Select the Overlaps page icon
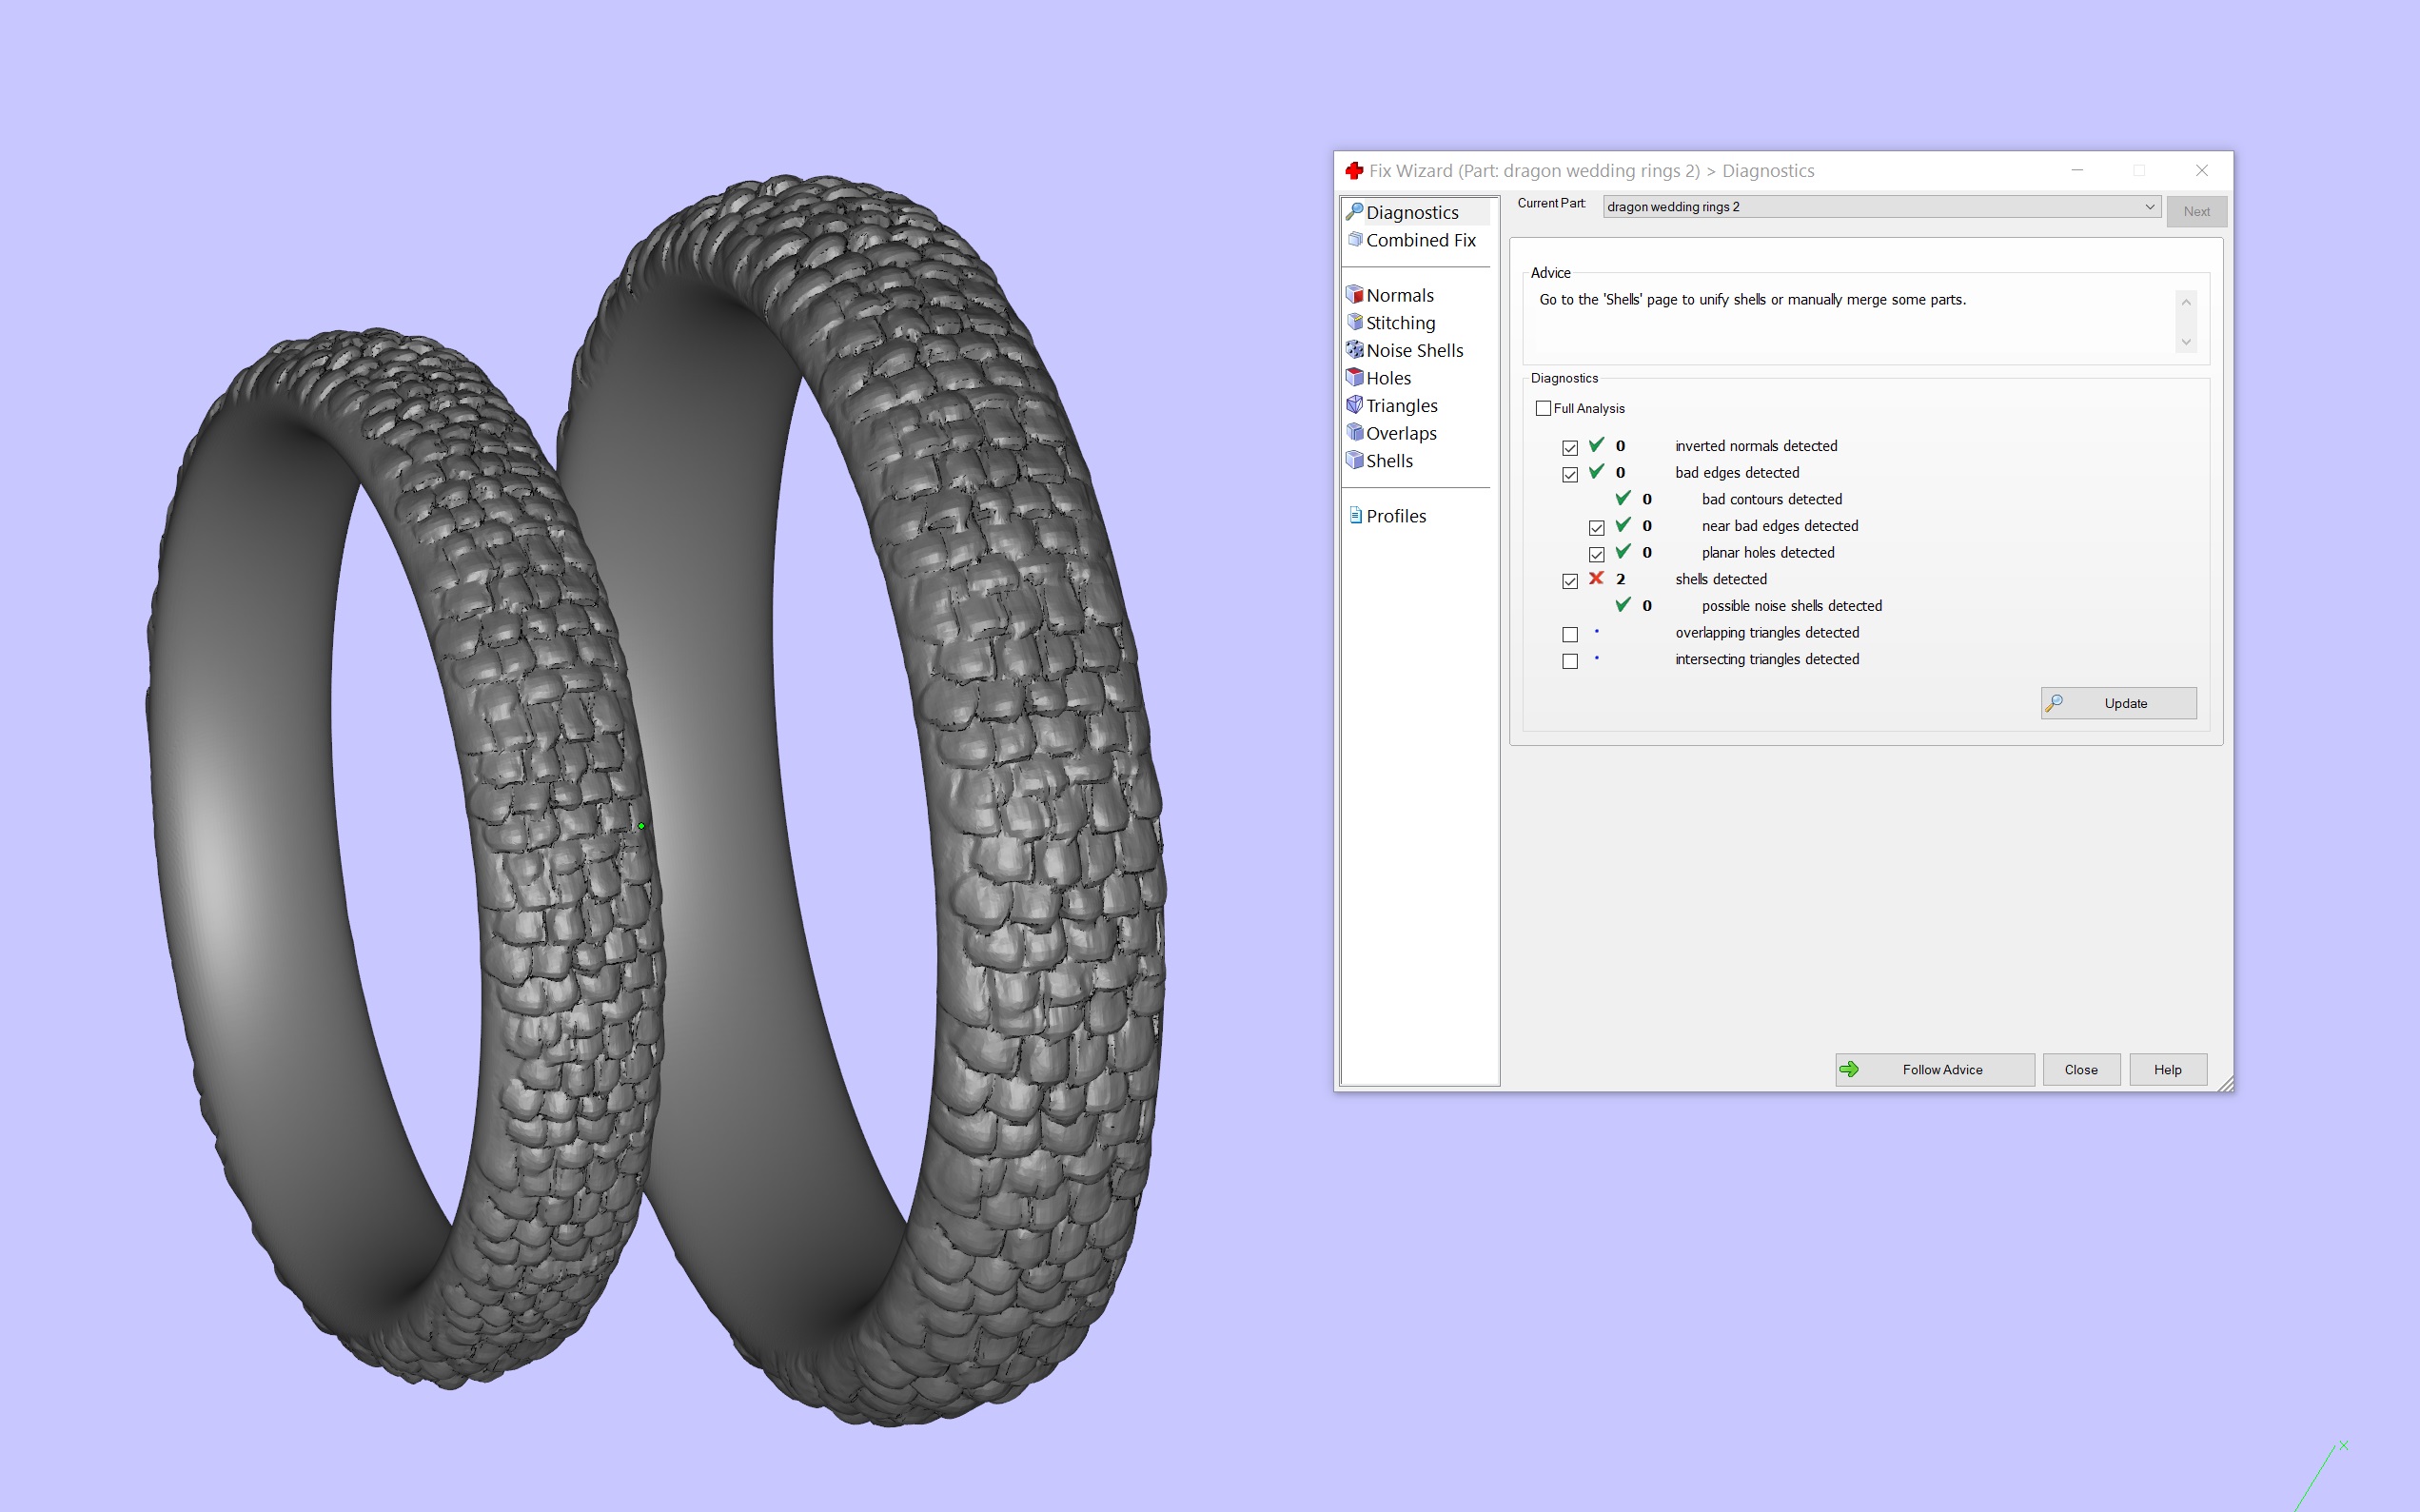 tap(1355, 432)
